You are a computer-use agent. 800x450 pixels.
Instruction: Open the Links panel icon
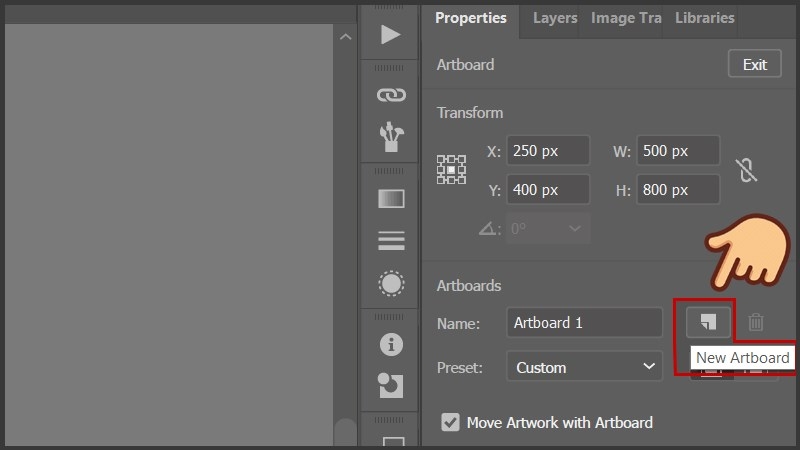click(x=390, y=95)
